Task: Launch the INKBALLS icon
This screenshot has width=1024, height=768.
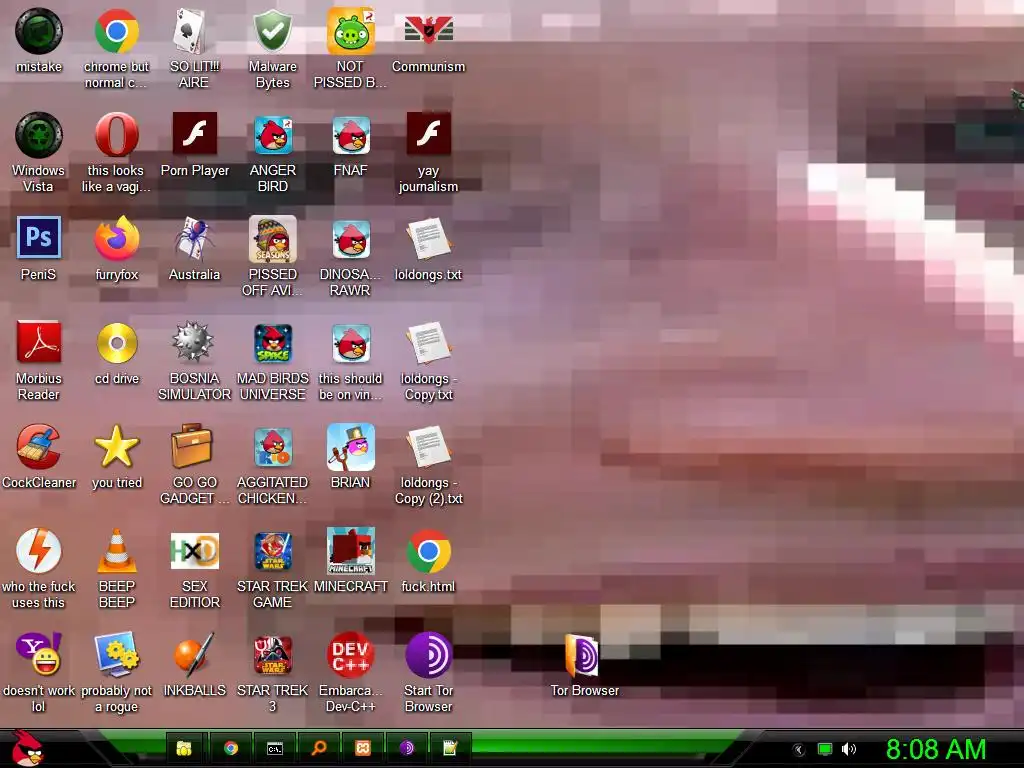Action: pyautogui.click(x=194, y=654)
